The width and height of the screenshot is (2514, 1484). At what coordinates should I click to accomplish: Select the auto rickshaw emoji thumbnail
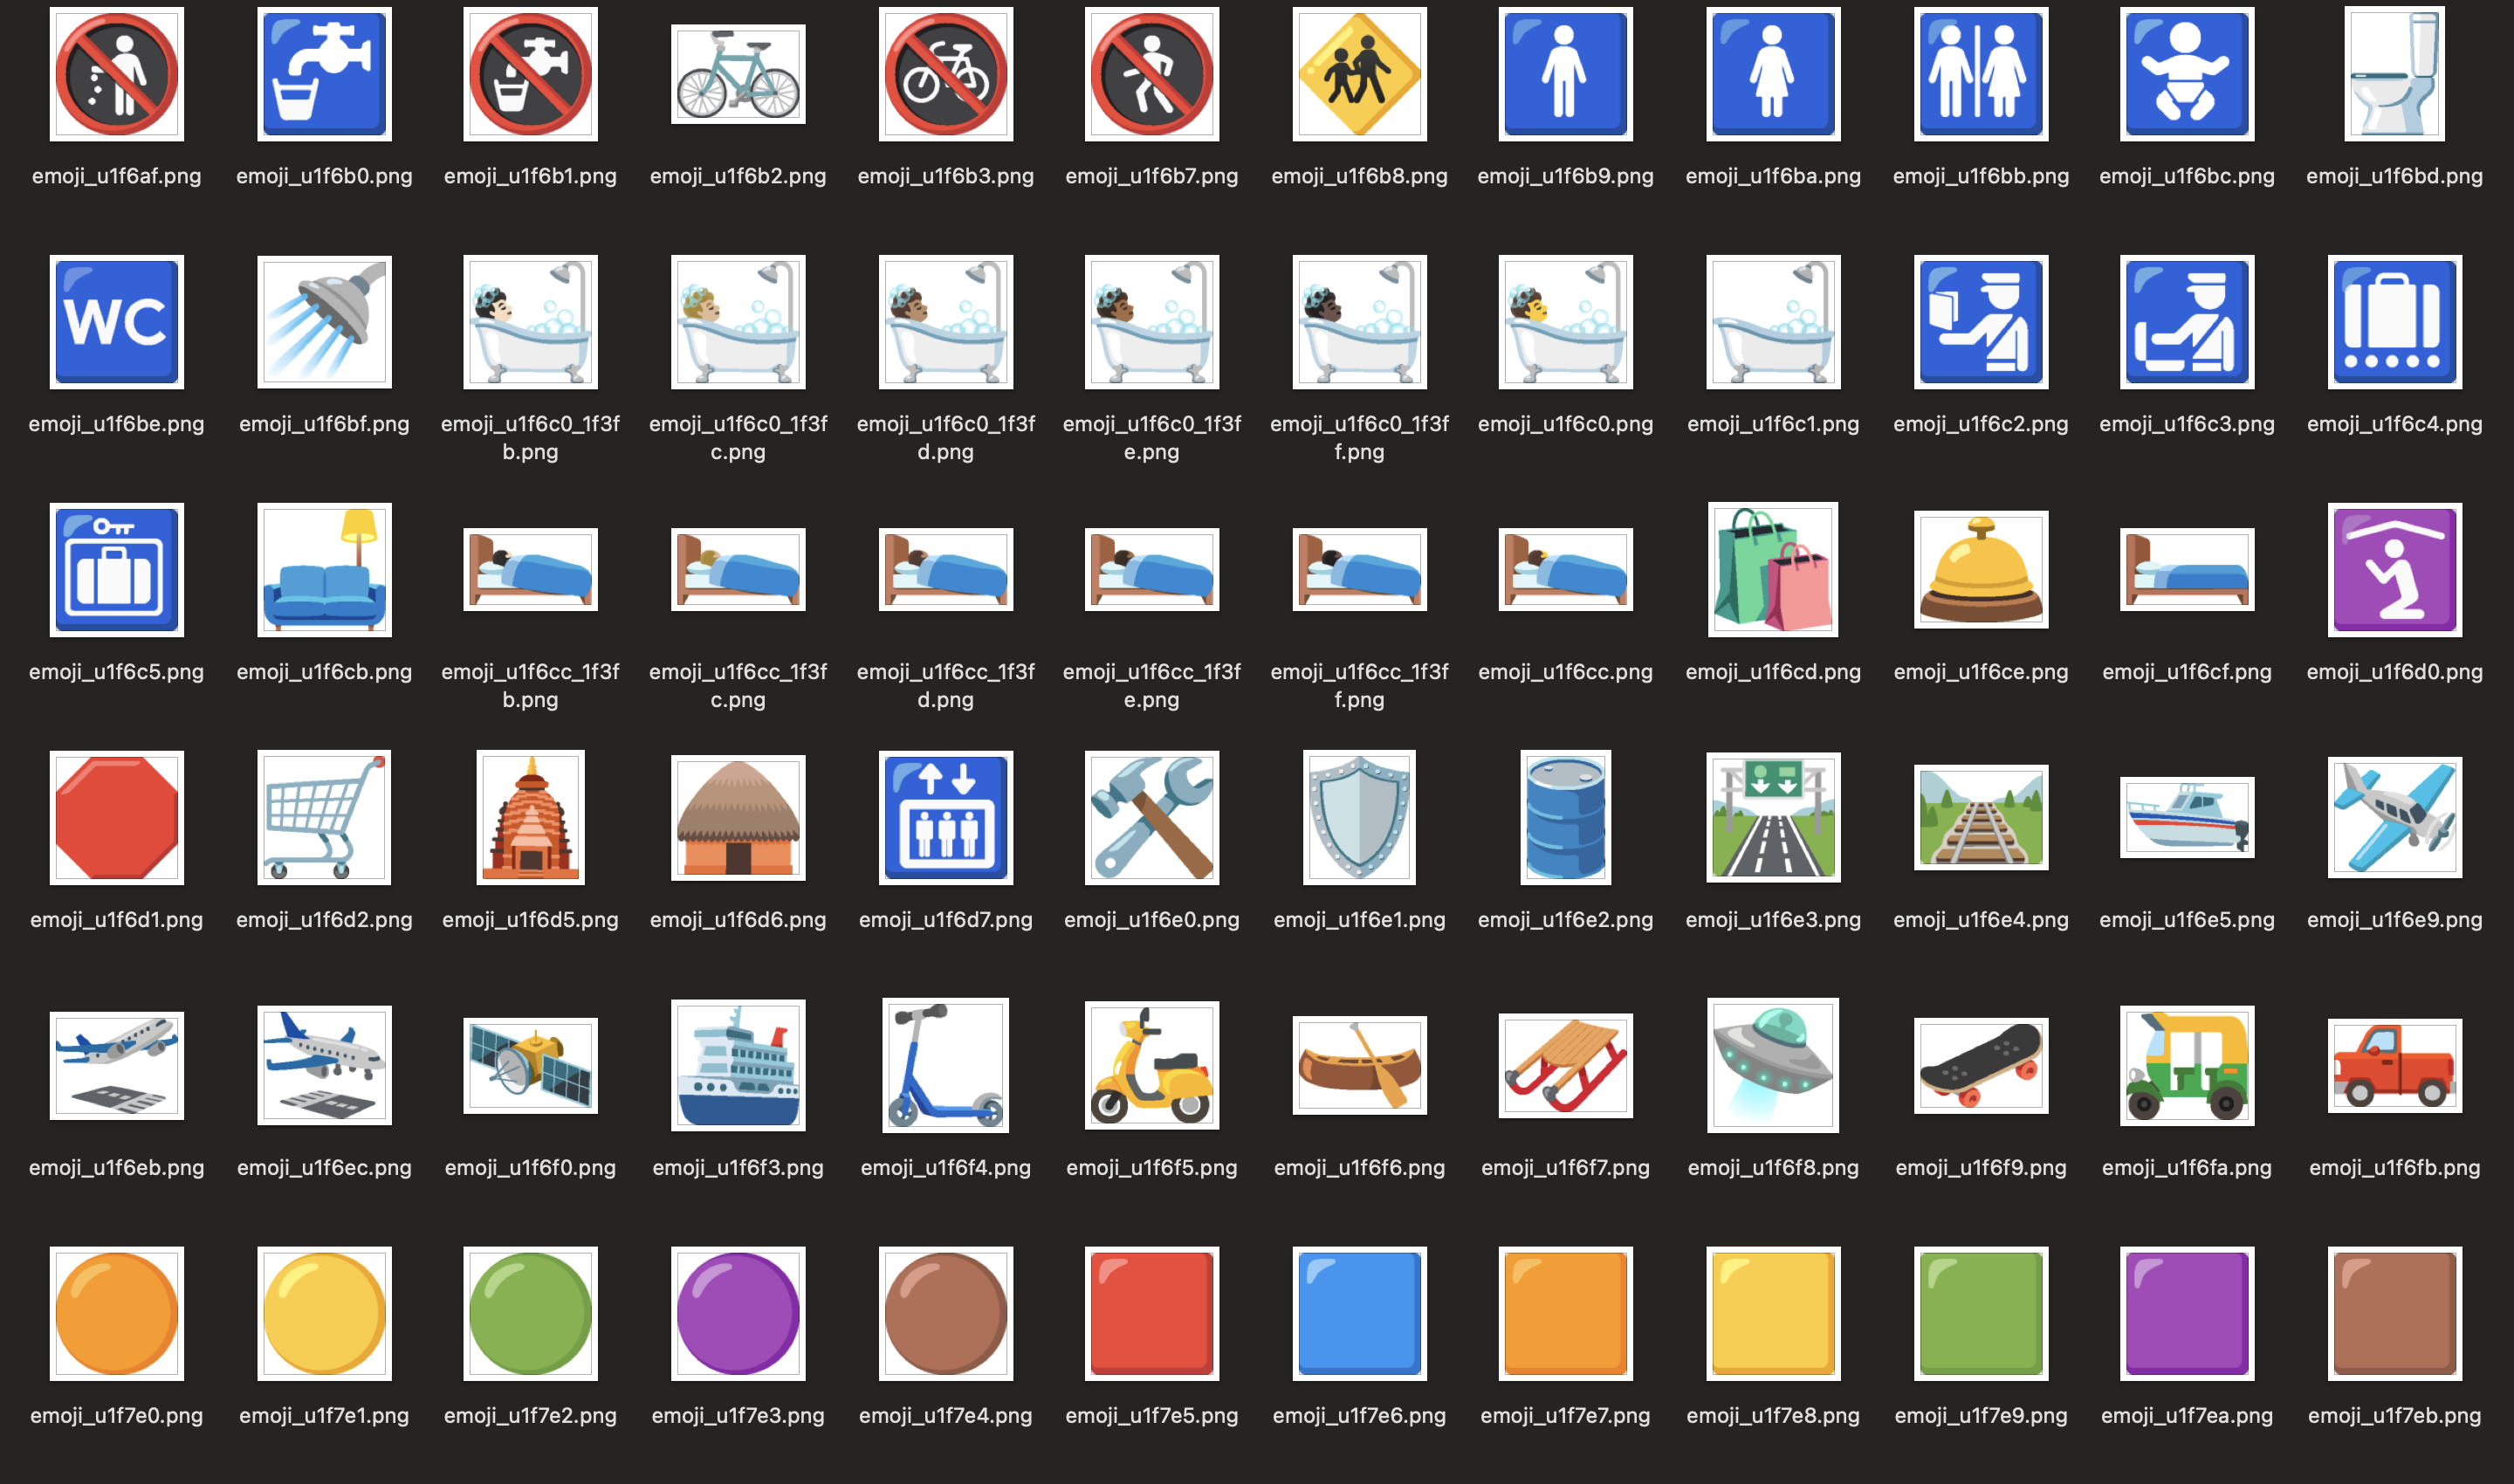coord(2186,1066)
